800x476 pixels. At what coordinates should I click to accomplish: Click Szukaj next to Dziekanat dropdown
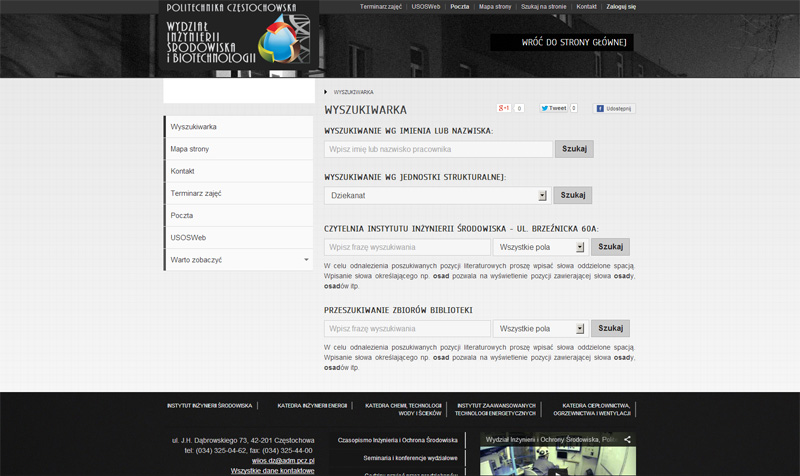coord(572,195)
